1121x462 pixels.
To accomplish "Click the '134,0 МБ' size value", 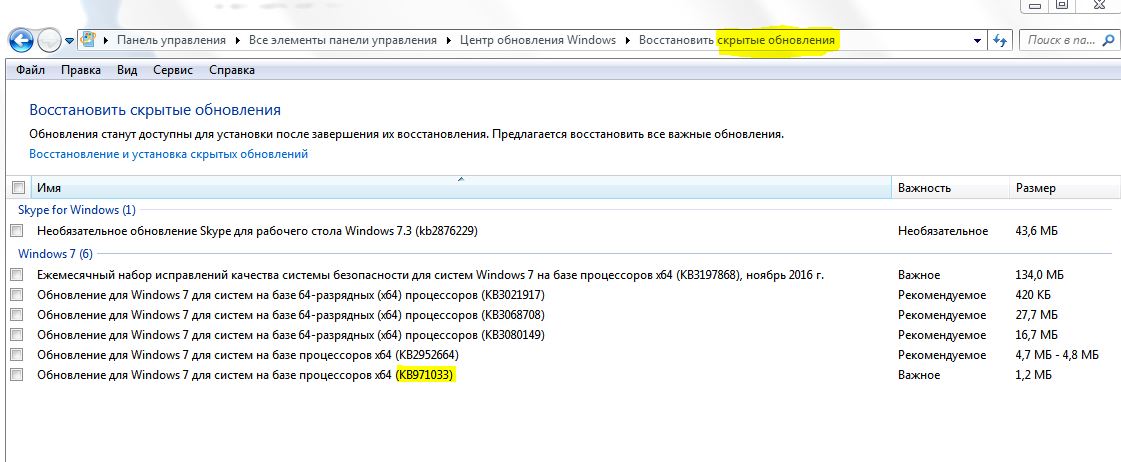I will (1039, 275).
